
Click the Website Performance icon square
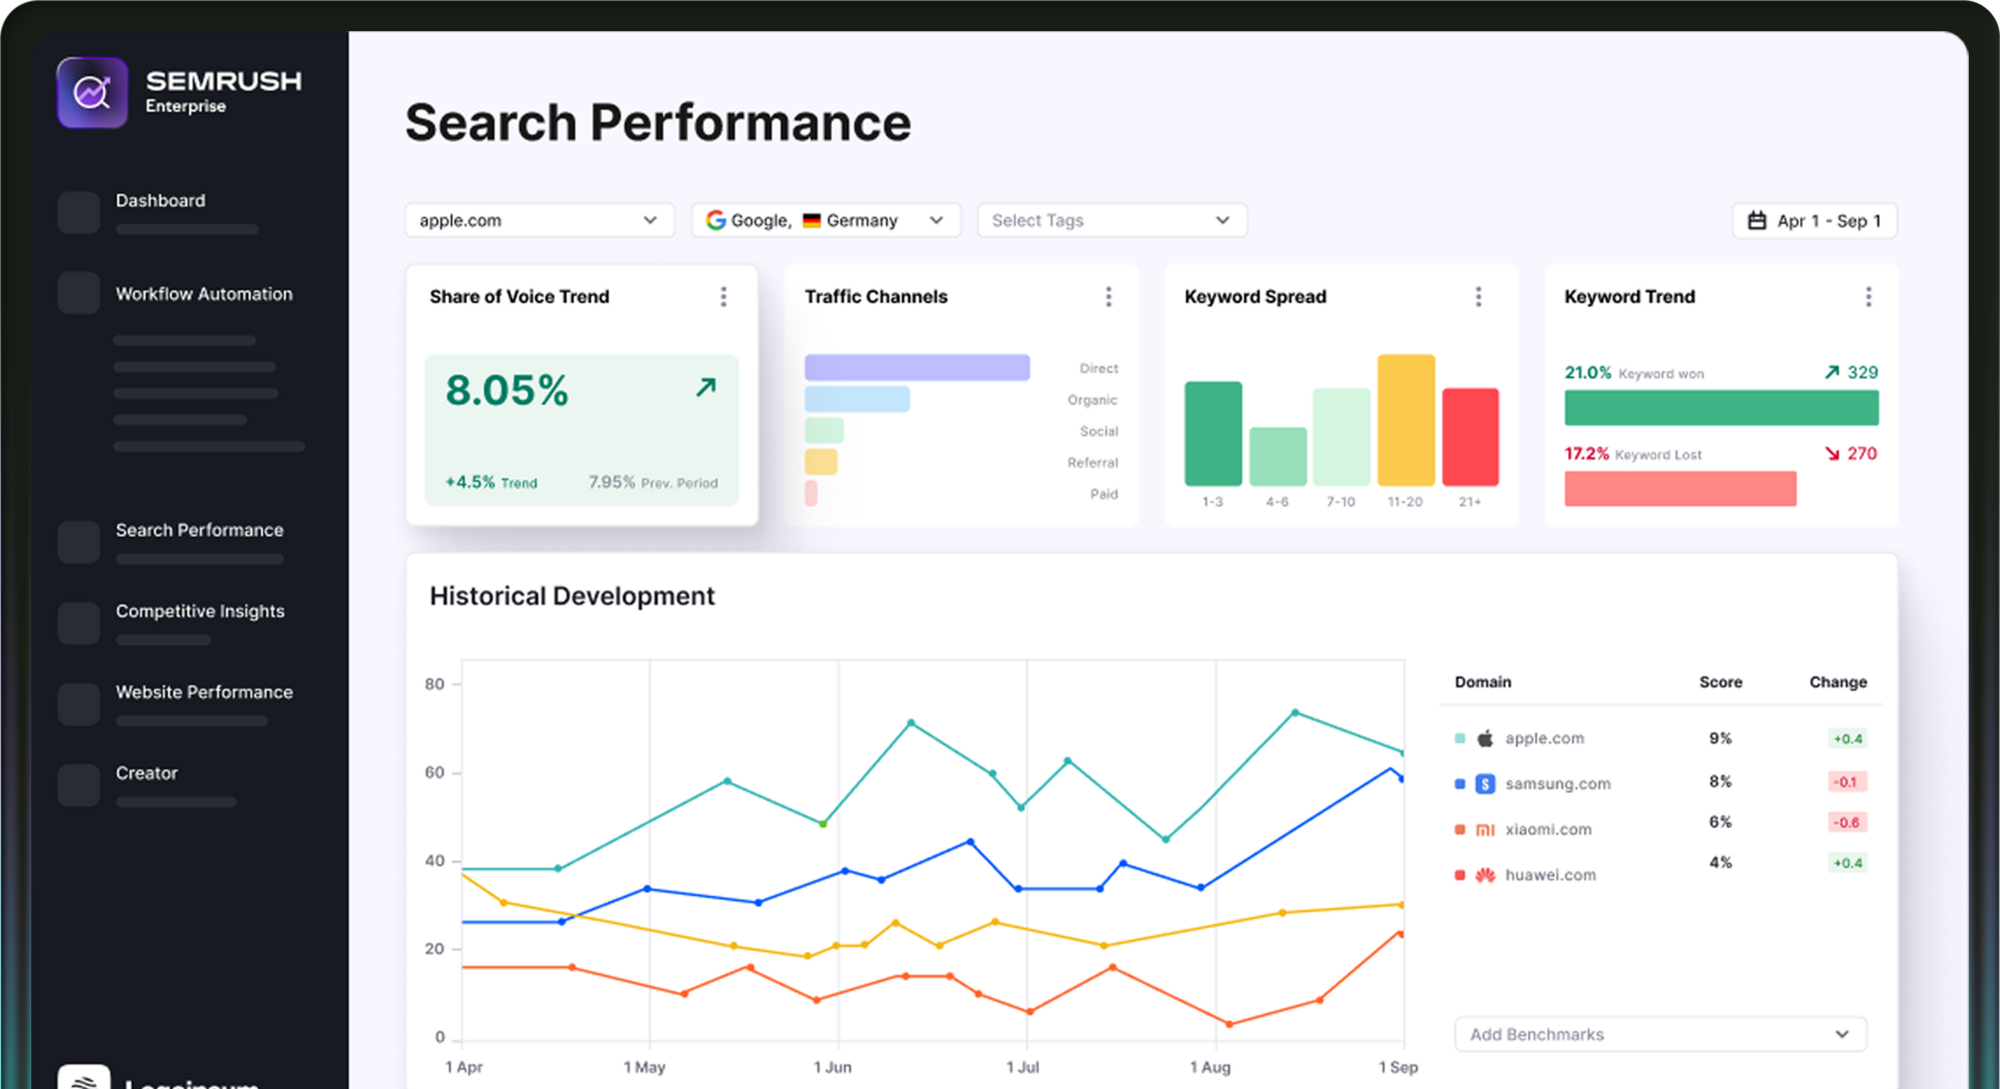(78, 703)
